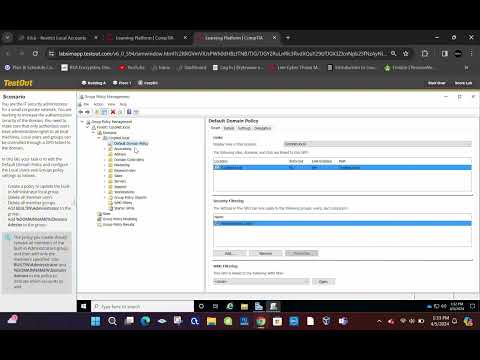
Task: Click the CorpDC navigation link
Action: 148,83
